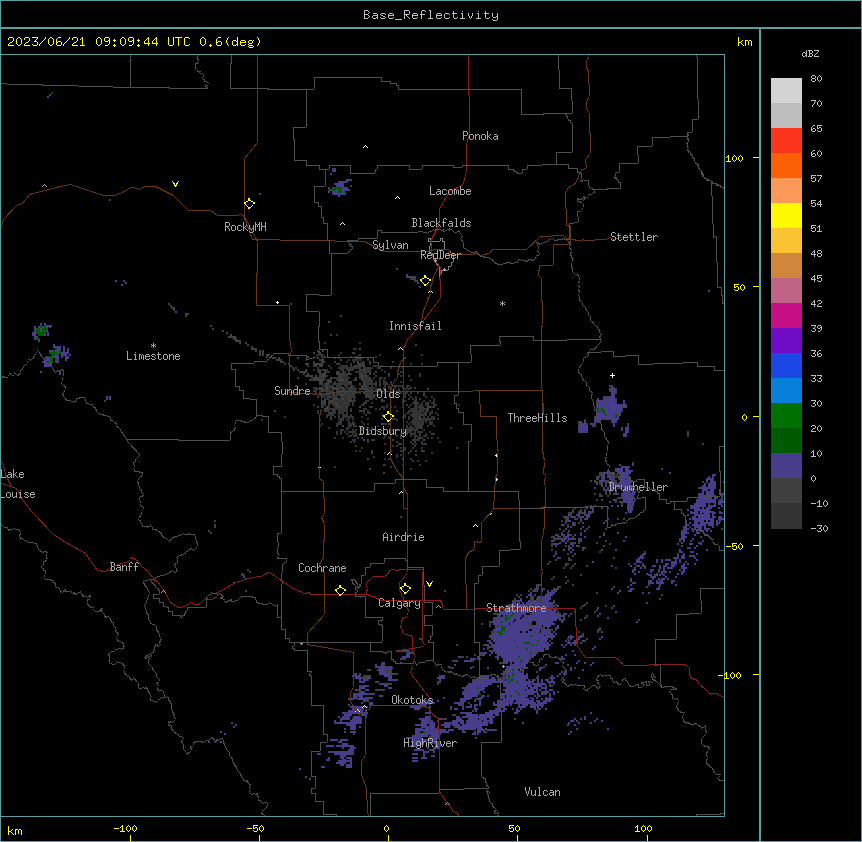Click the green 30 dBZ color swatch

786,416
